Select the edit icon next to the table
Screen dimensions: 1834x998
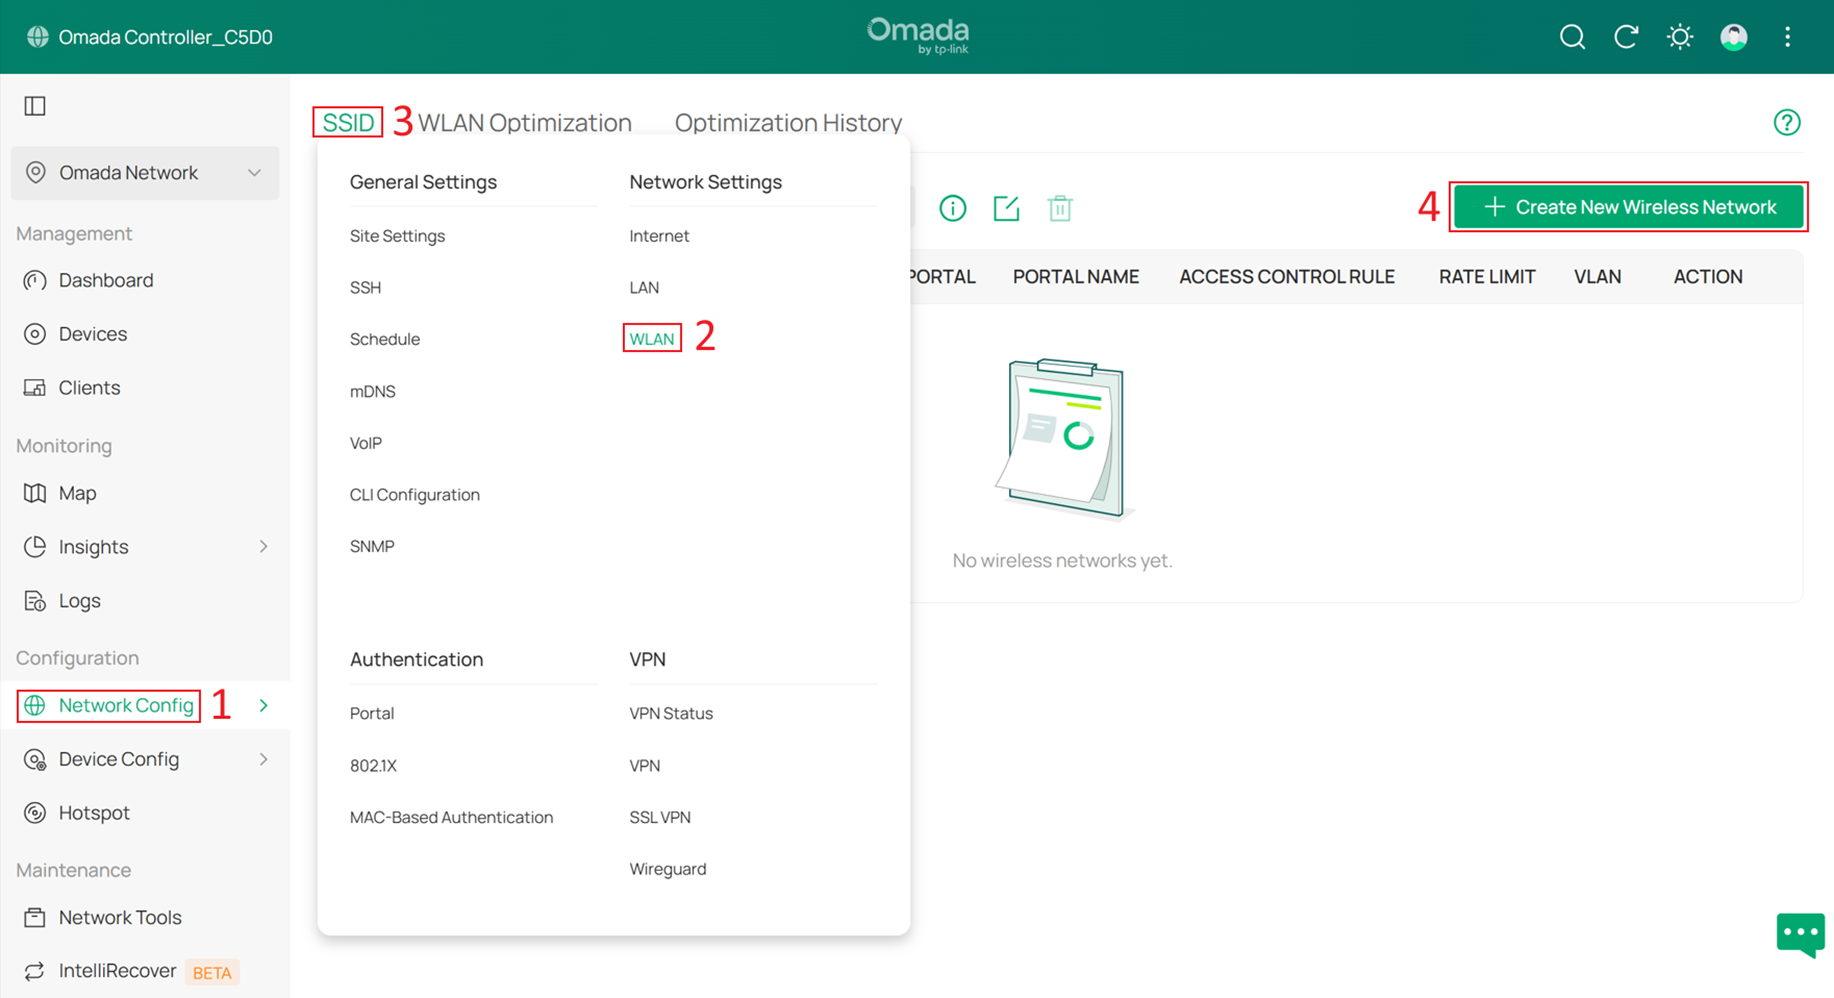(x=1007, y=208)
